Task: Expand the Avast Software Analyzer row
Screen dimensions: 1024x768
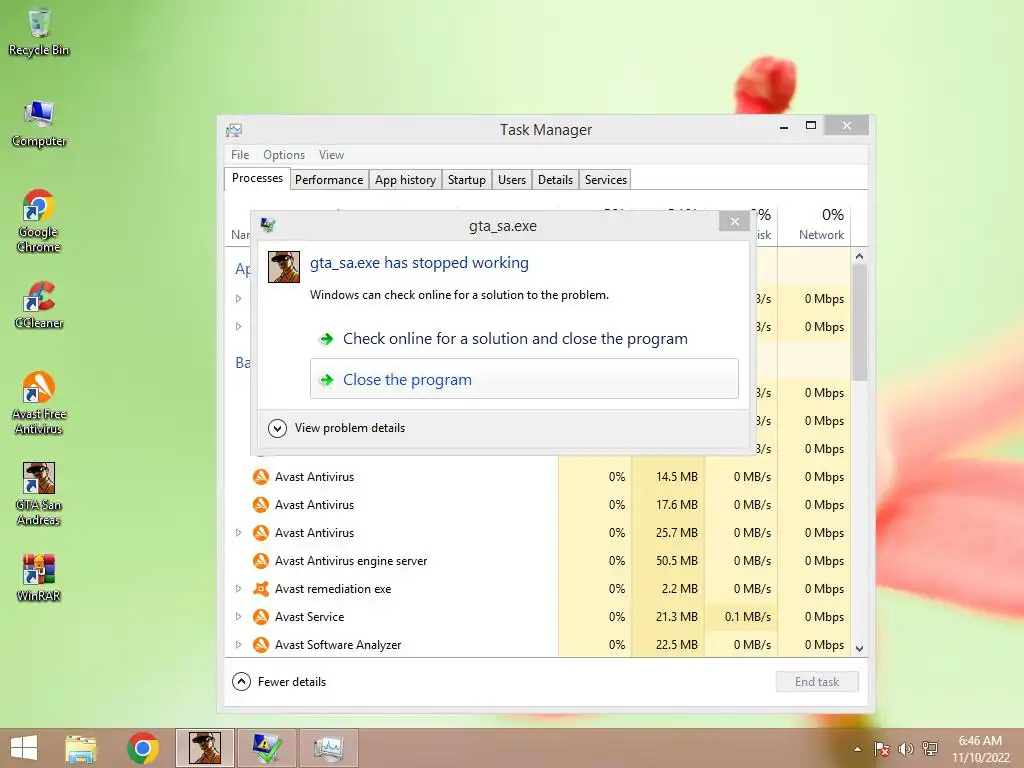Action: (238, 645)
